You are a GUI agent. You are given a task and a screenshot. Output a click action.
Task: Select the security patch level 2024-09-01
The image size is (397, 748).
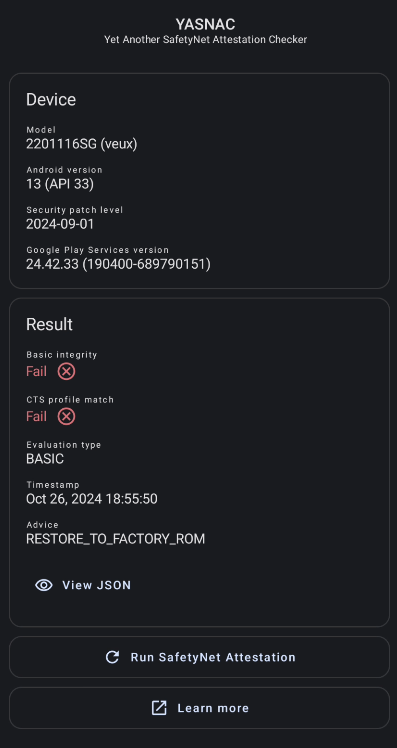(x=60, y=224)
